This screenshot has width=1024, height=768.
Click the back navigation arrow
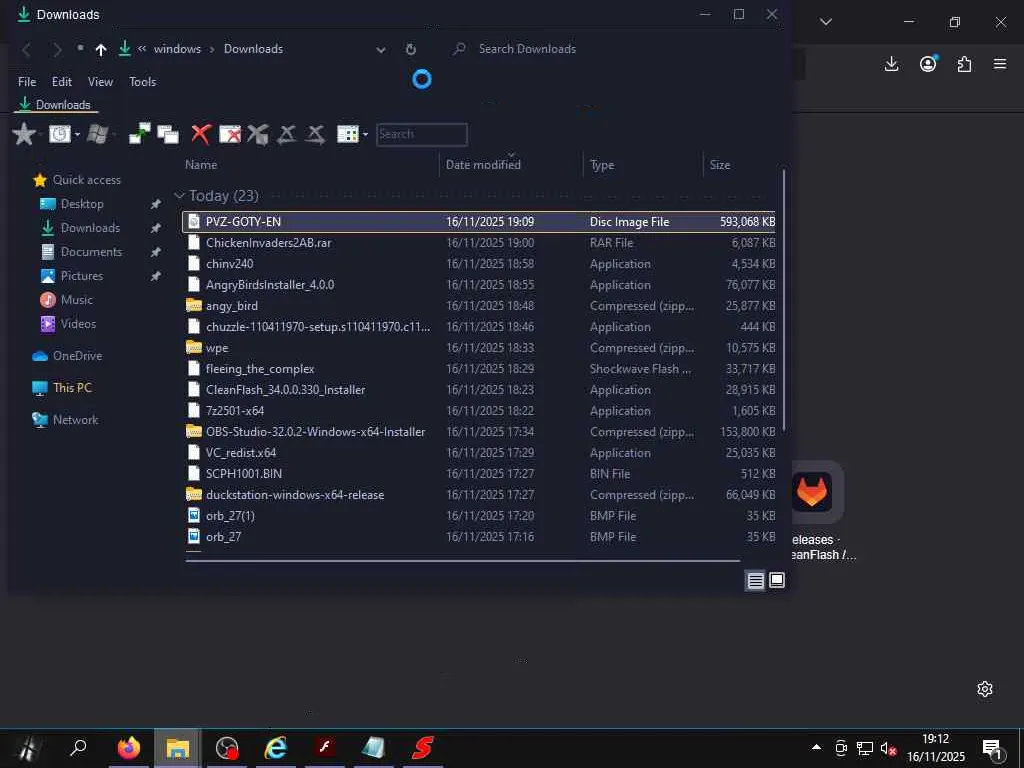click(27, 50)
